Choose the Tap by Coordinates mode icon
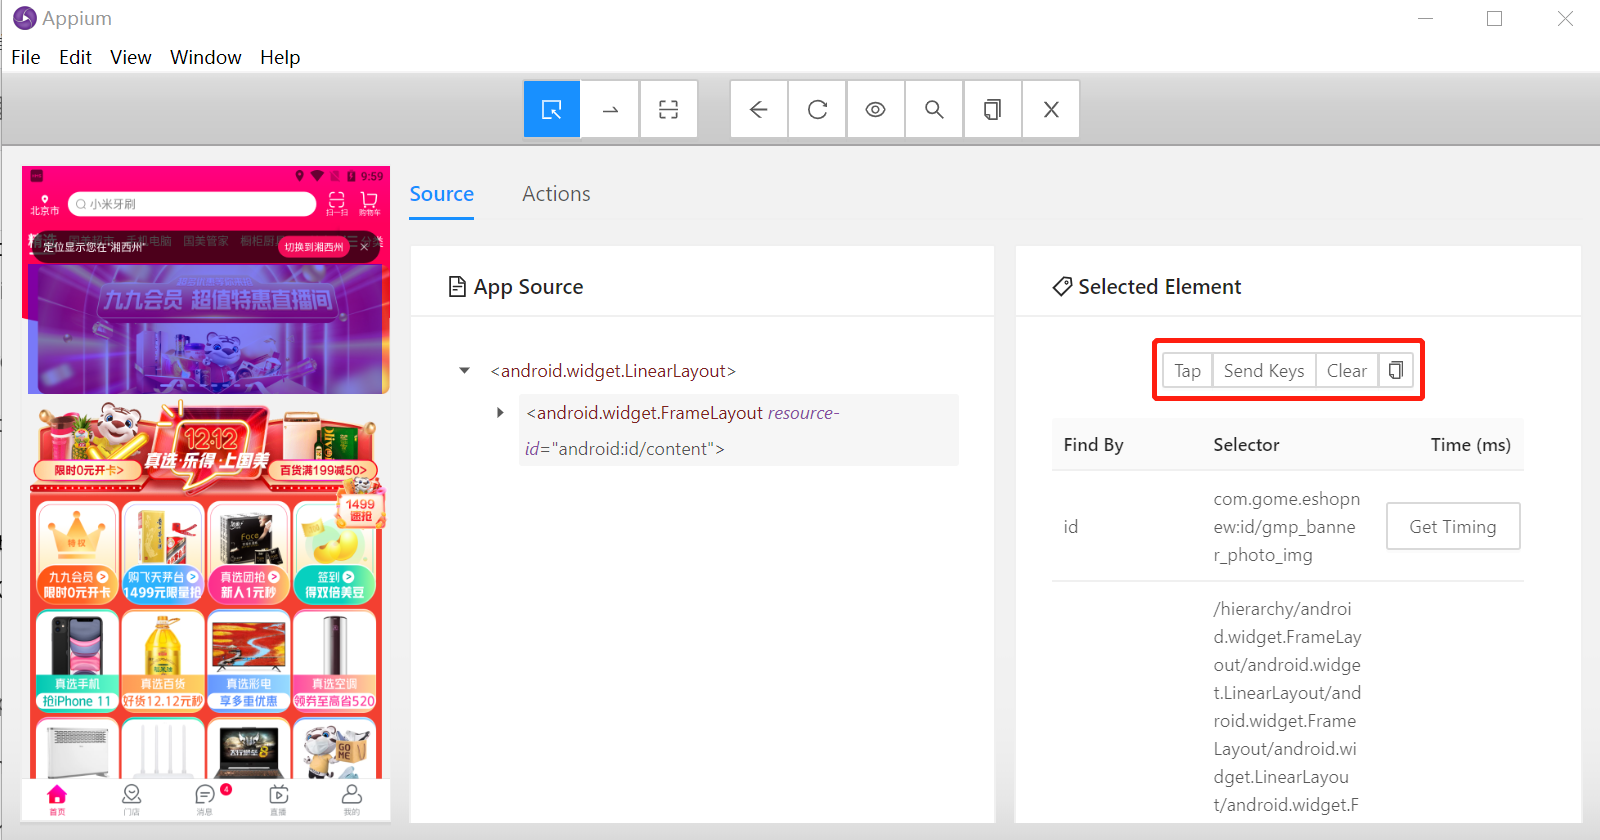The width and height of the screenshot is (1600, 840). (668, 109)
